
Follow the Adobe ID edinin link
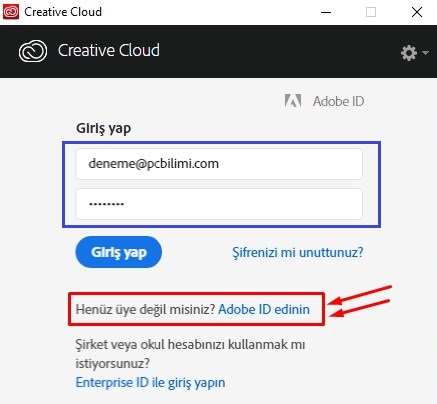264,309
